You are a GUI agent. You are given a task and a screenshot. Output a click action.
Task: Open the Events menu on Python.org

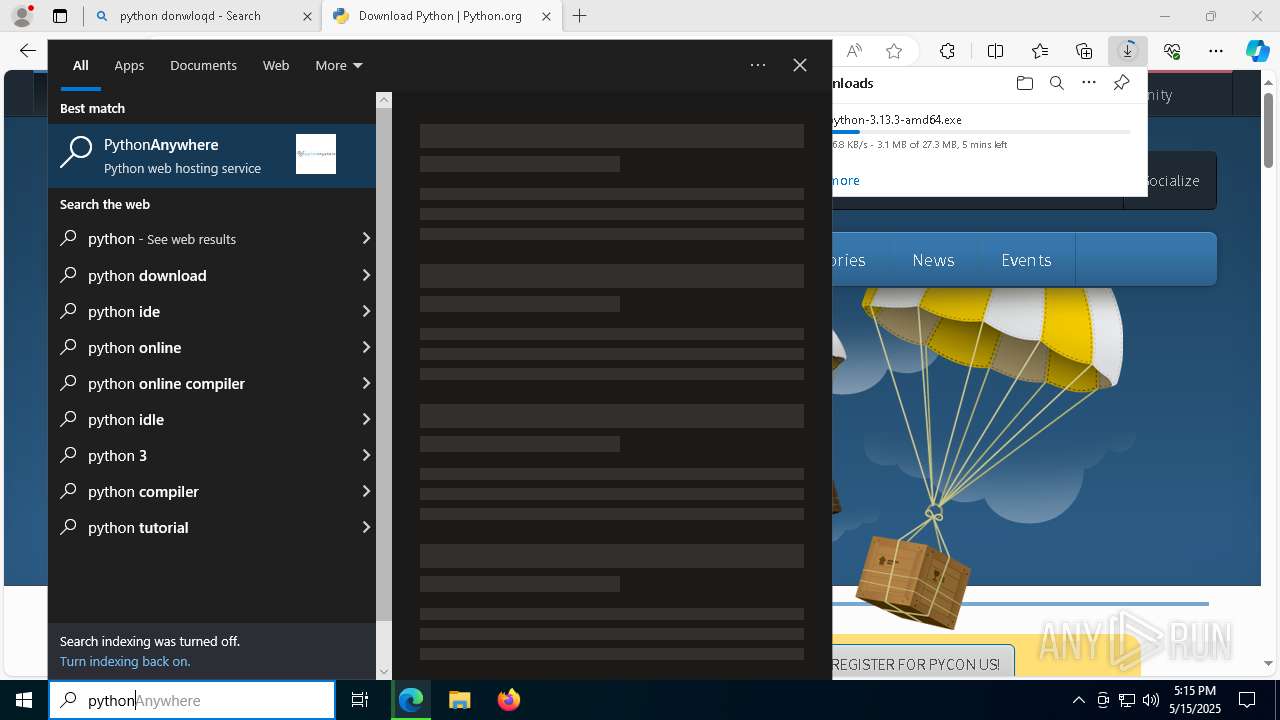[1026, 260]
